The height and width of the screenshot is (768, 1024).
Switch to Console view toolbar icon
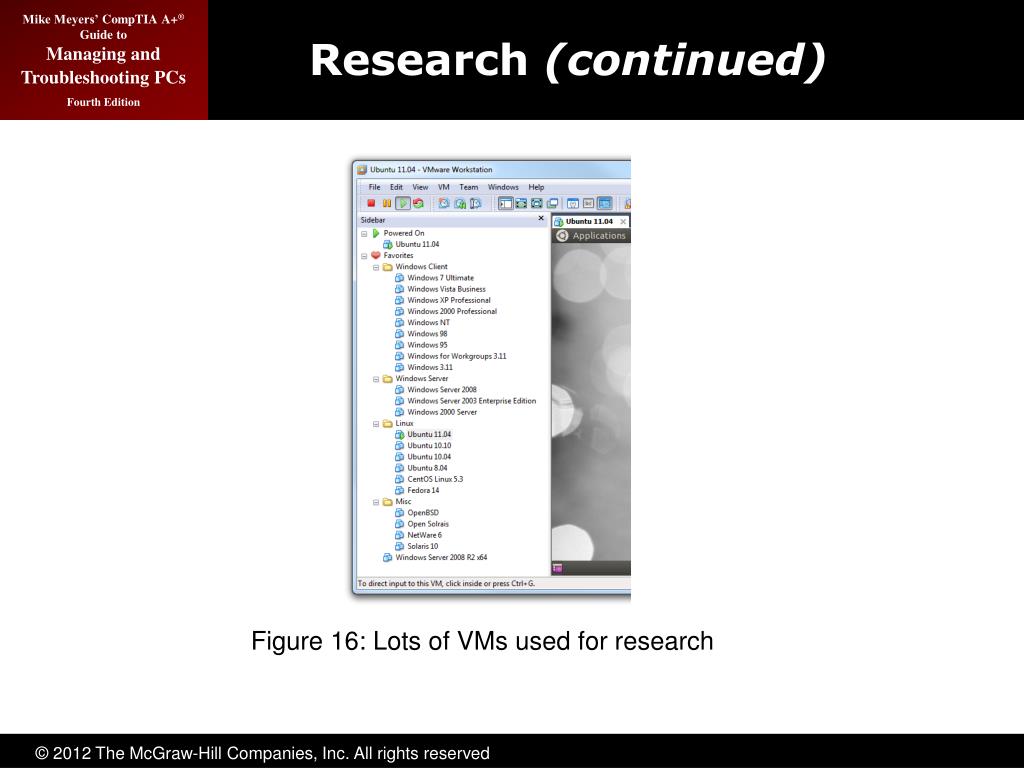605,204
